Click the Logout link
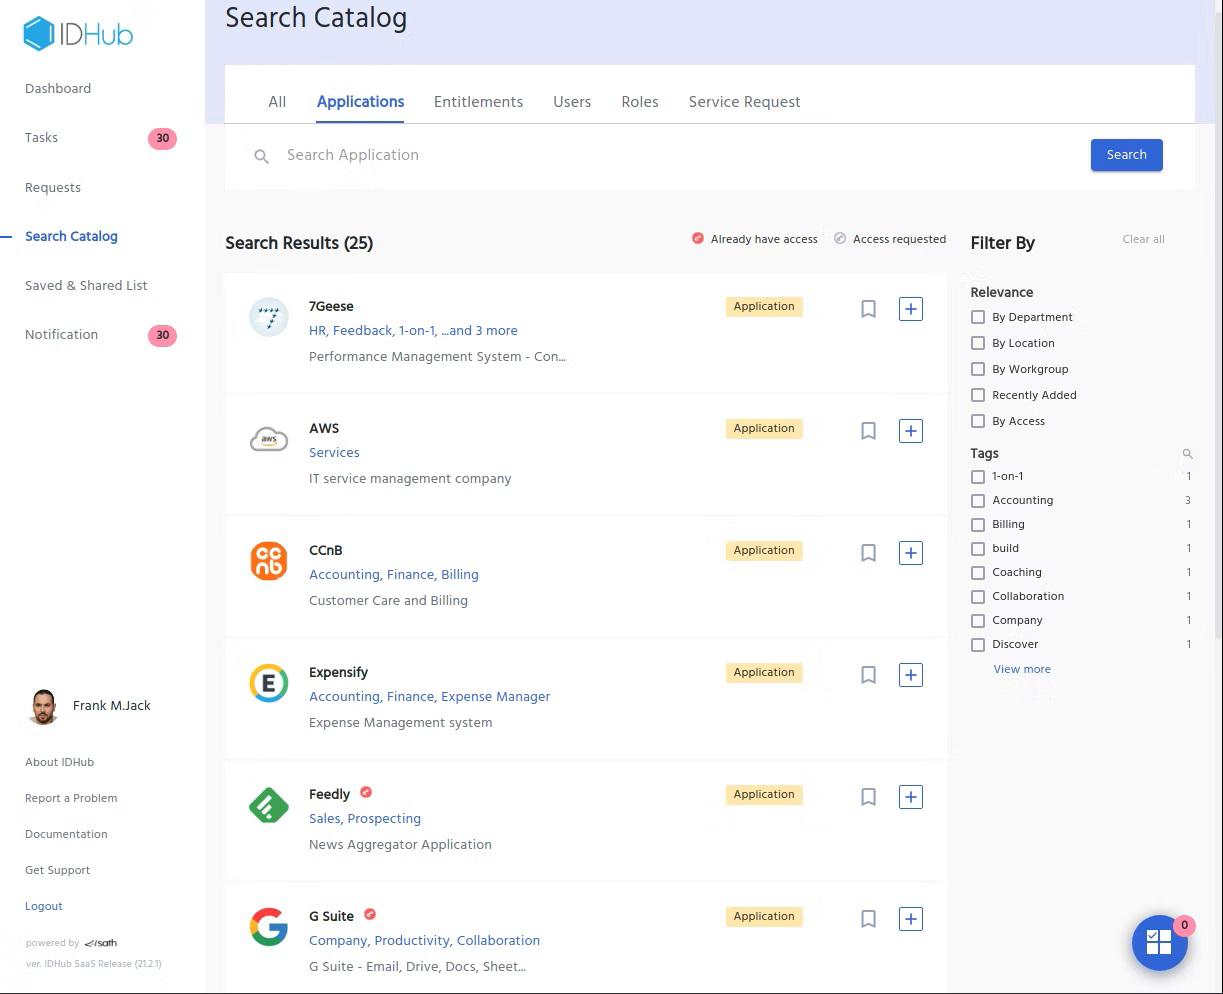This screenshot has height=994, width=1223. coord(44,906)
